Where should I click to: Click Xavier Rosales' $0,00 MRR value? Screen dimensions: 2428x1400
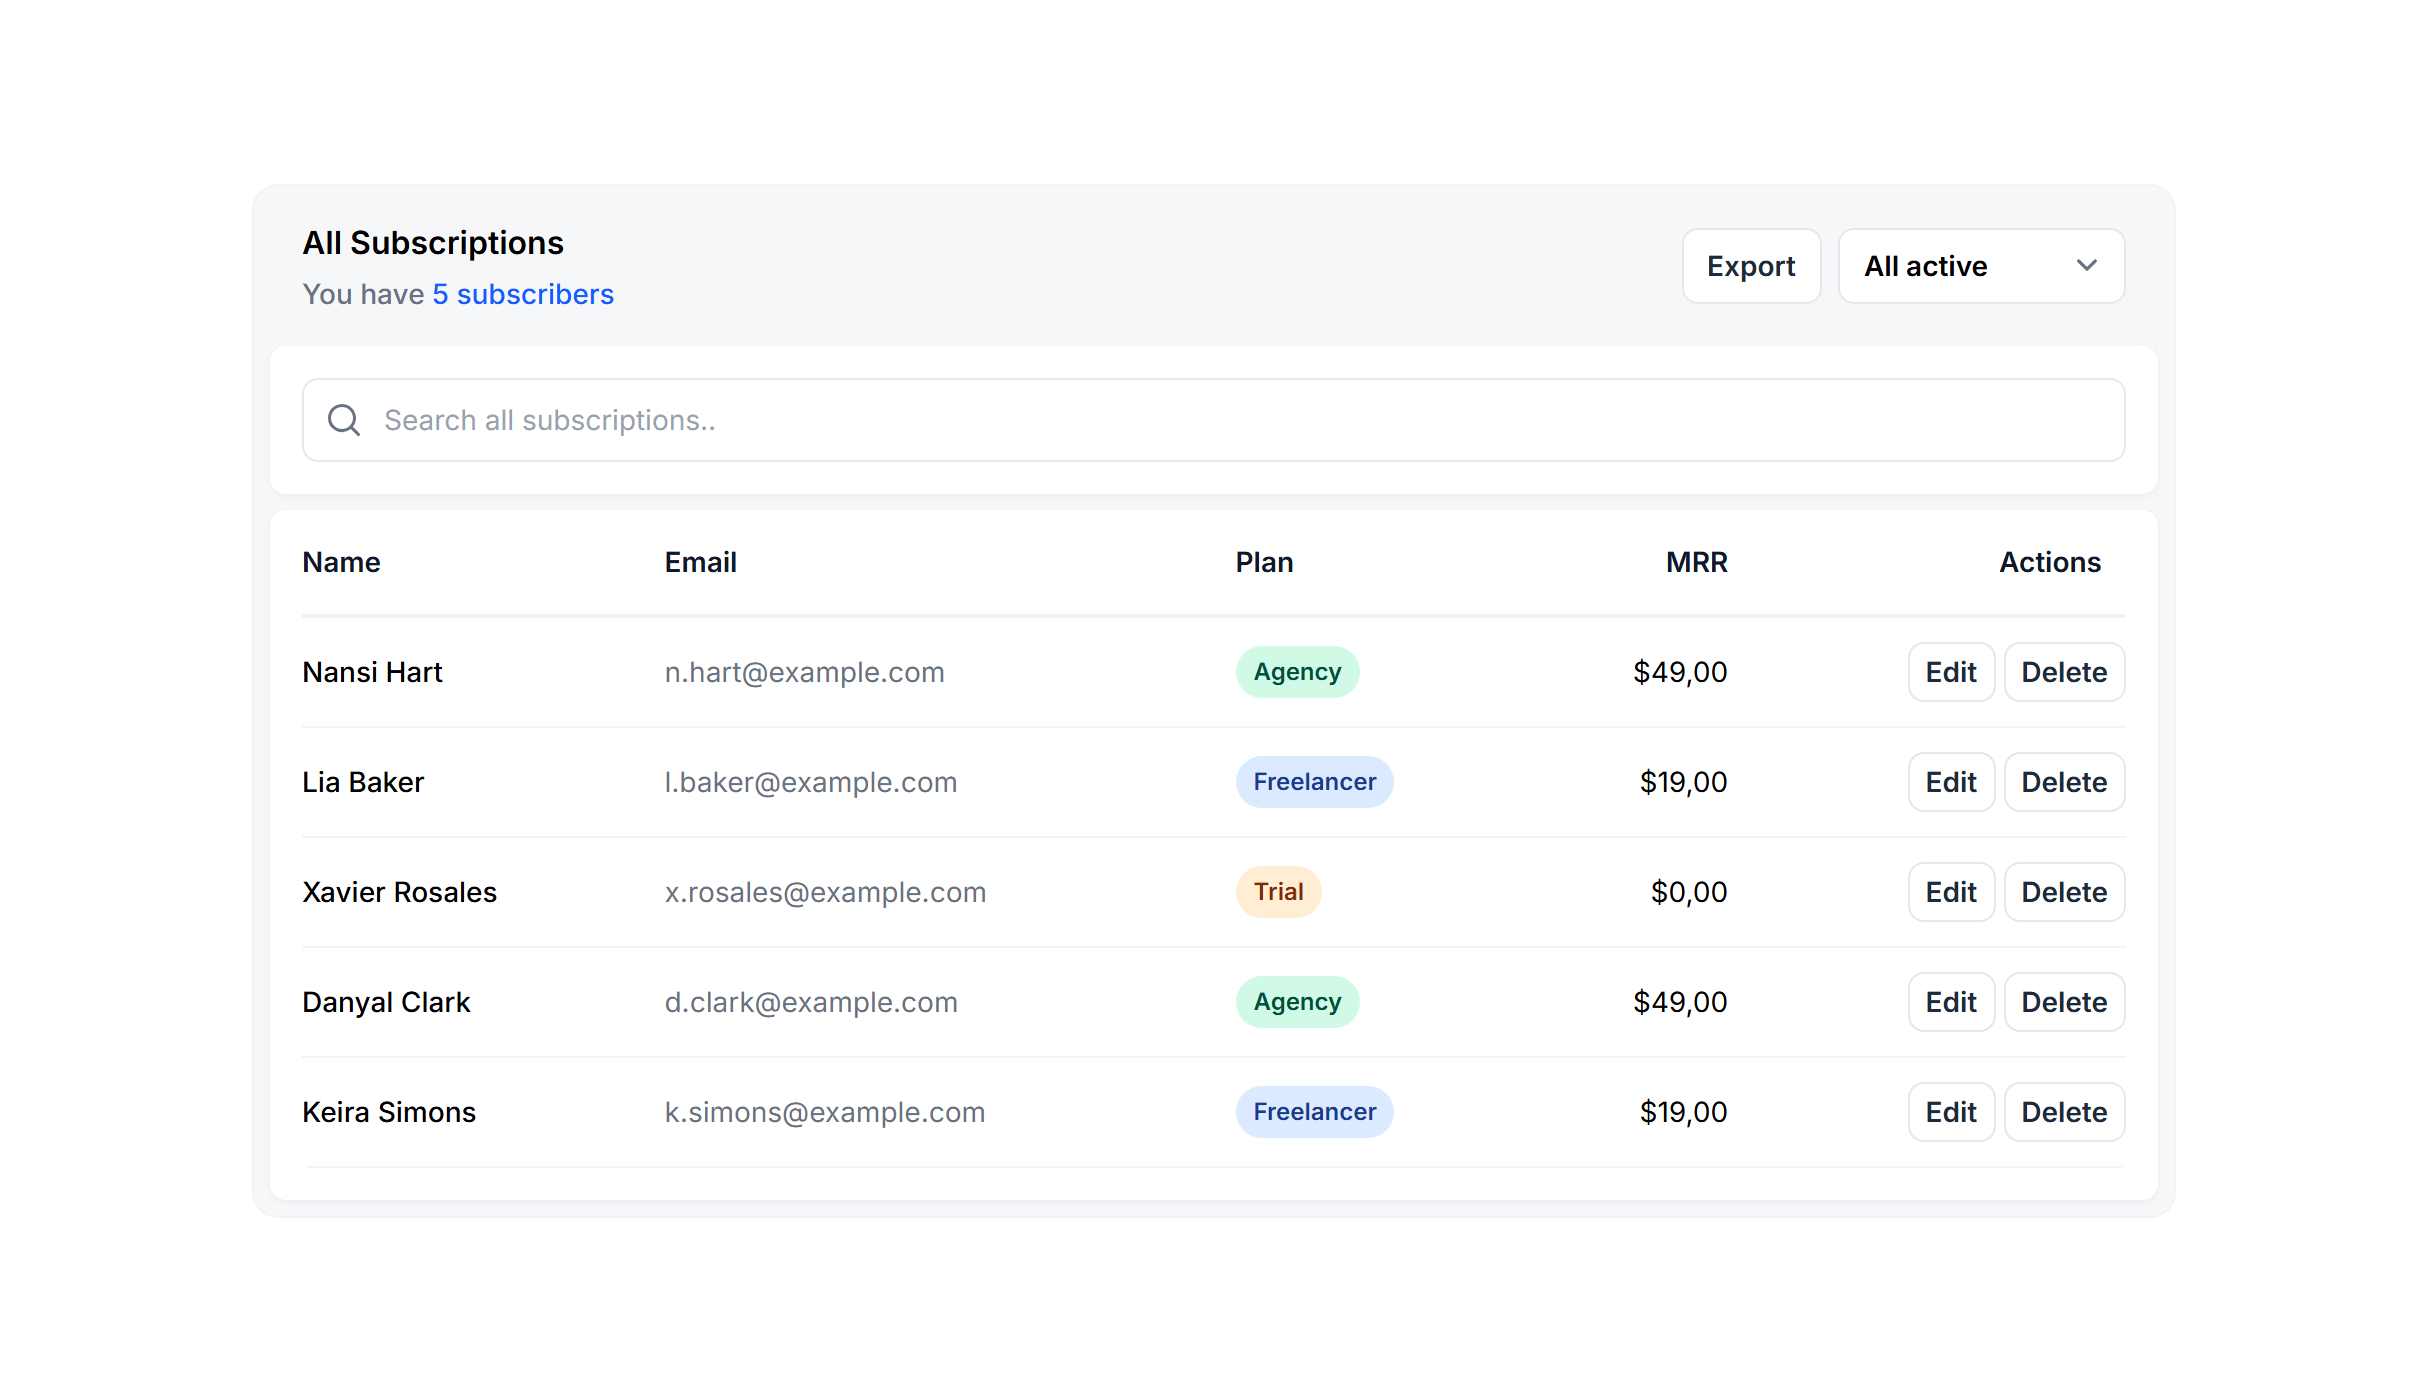[1689, 892]
